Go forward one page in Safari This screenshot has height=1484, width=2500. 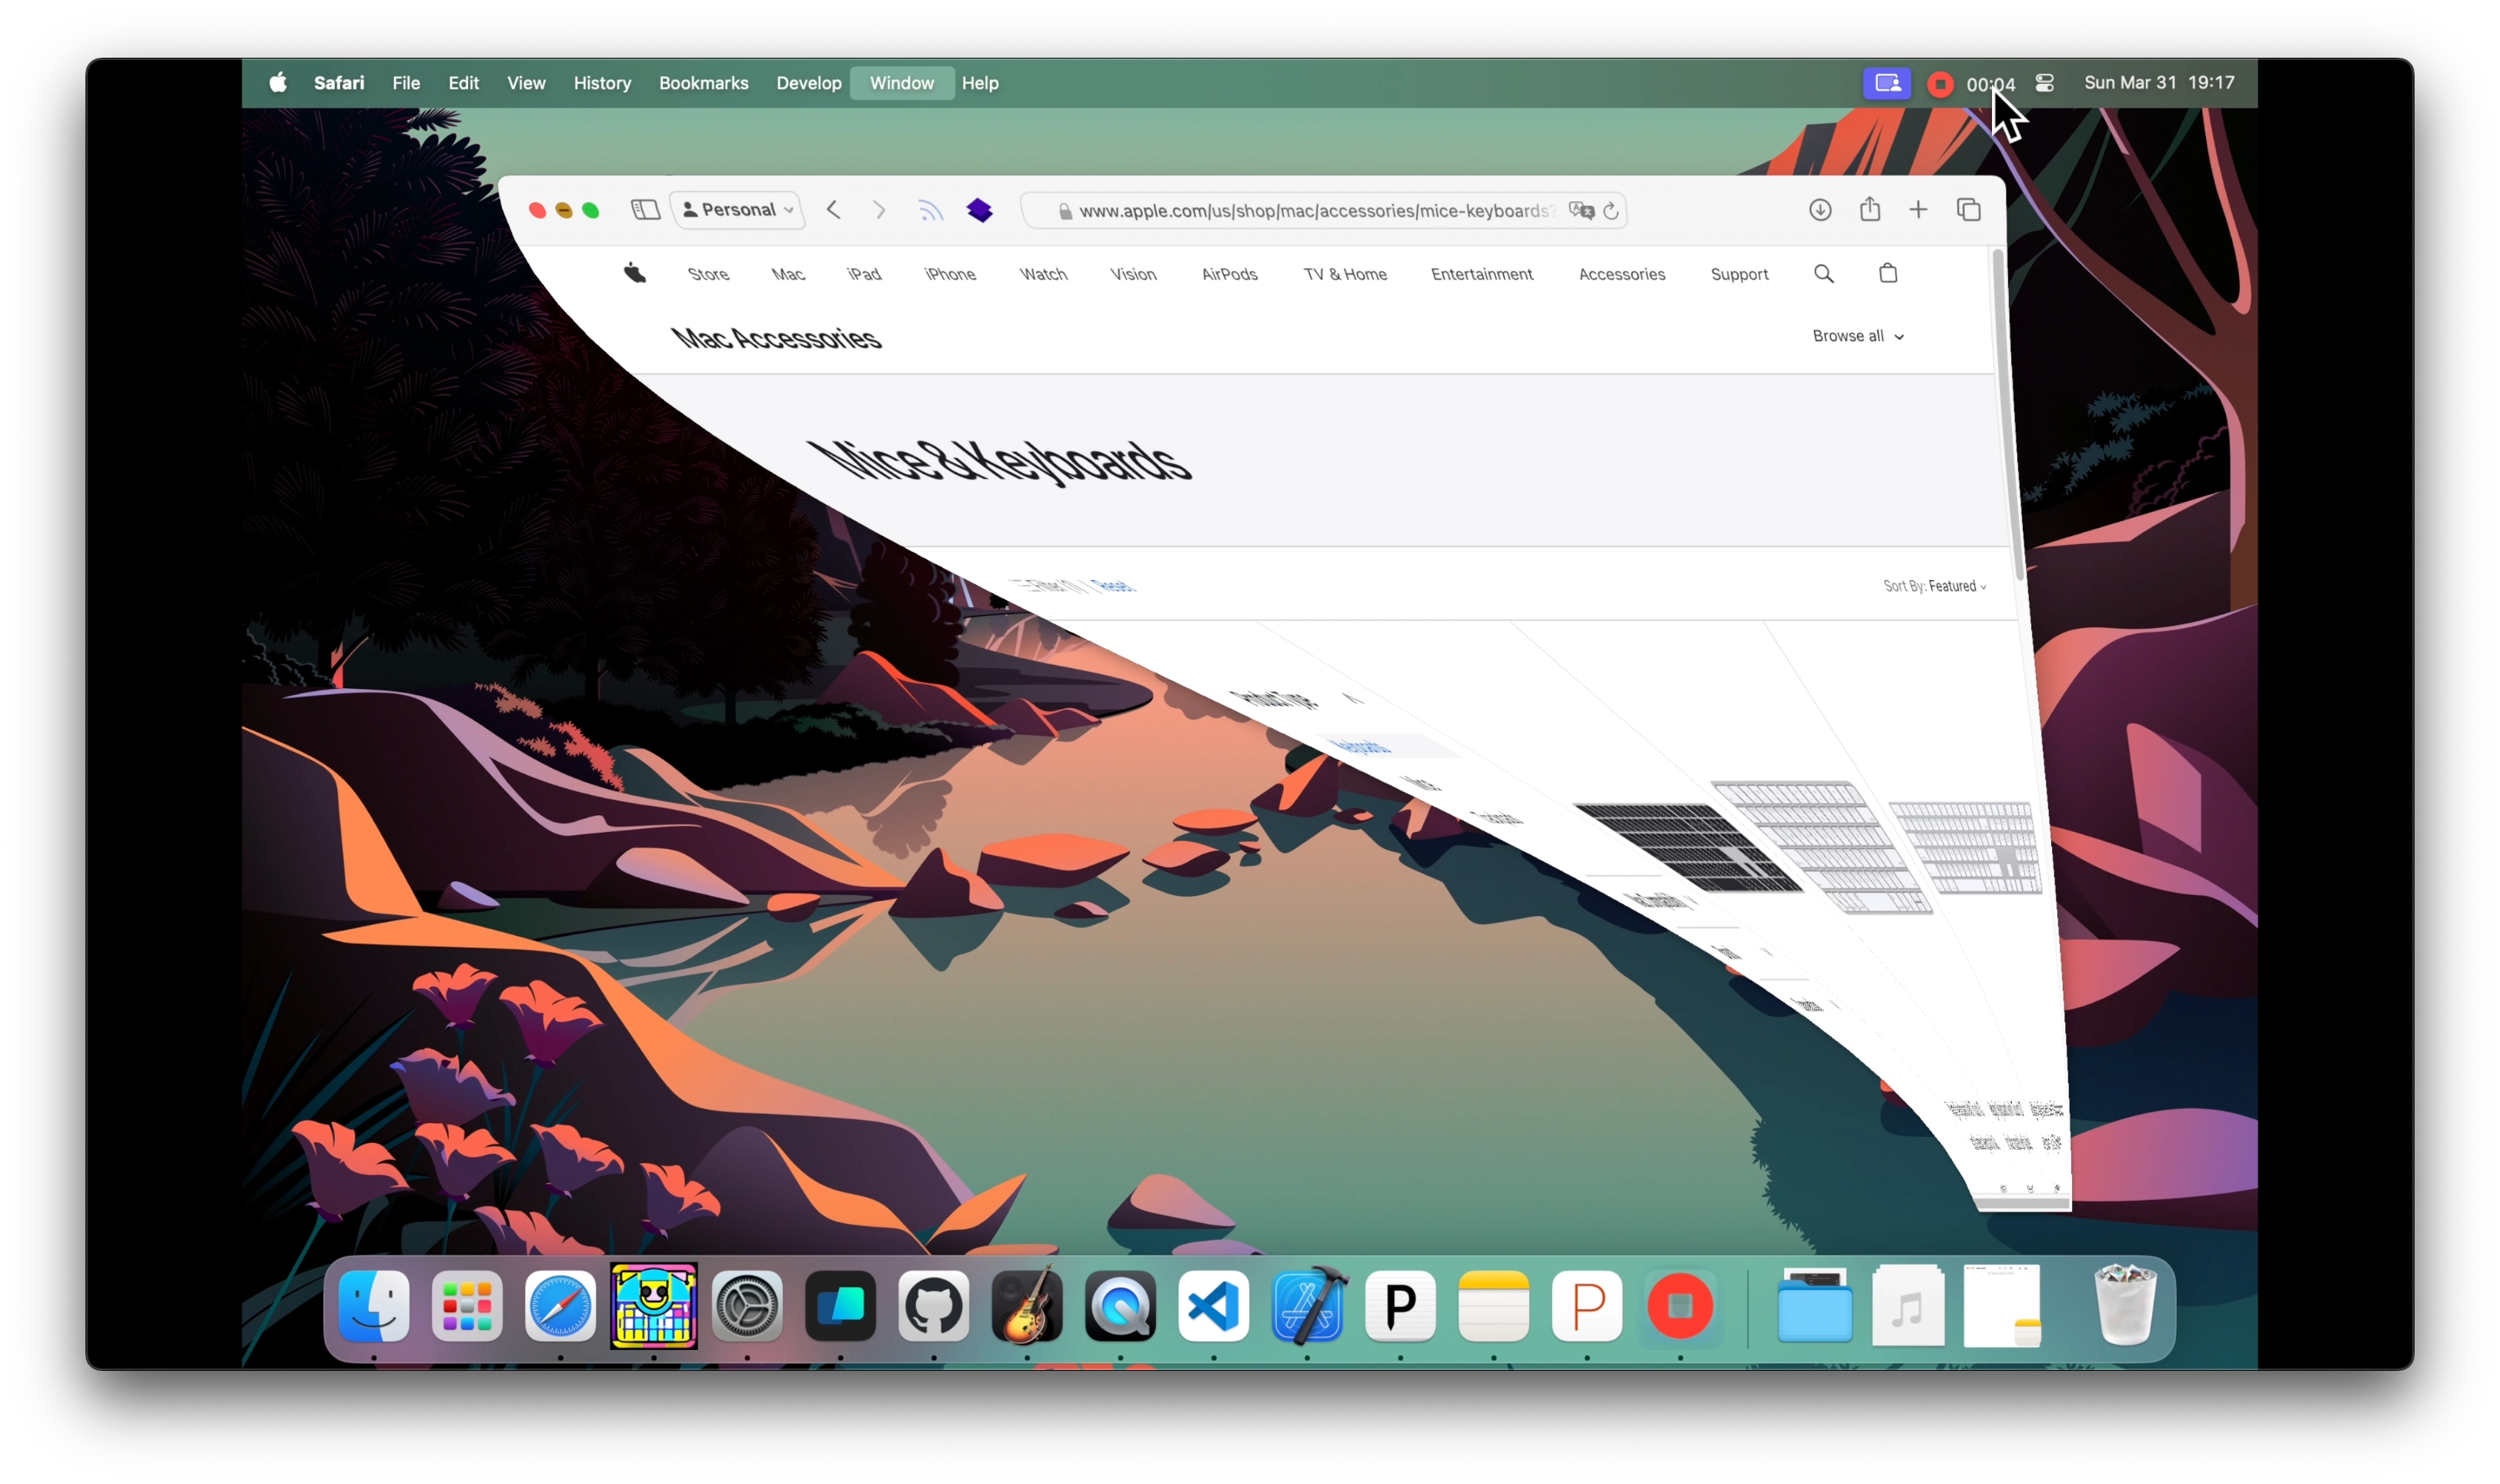tap(879, 210)
